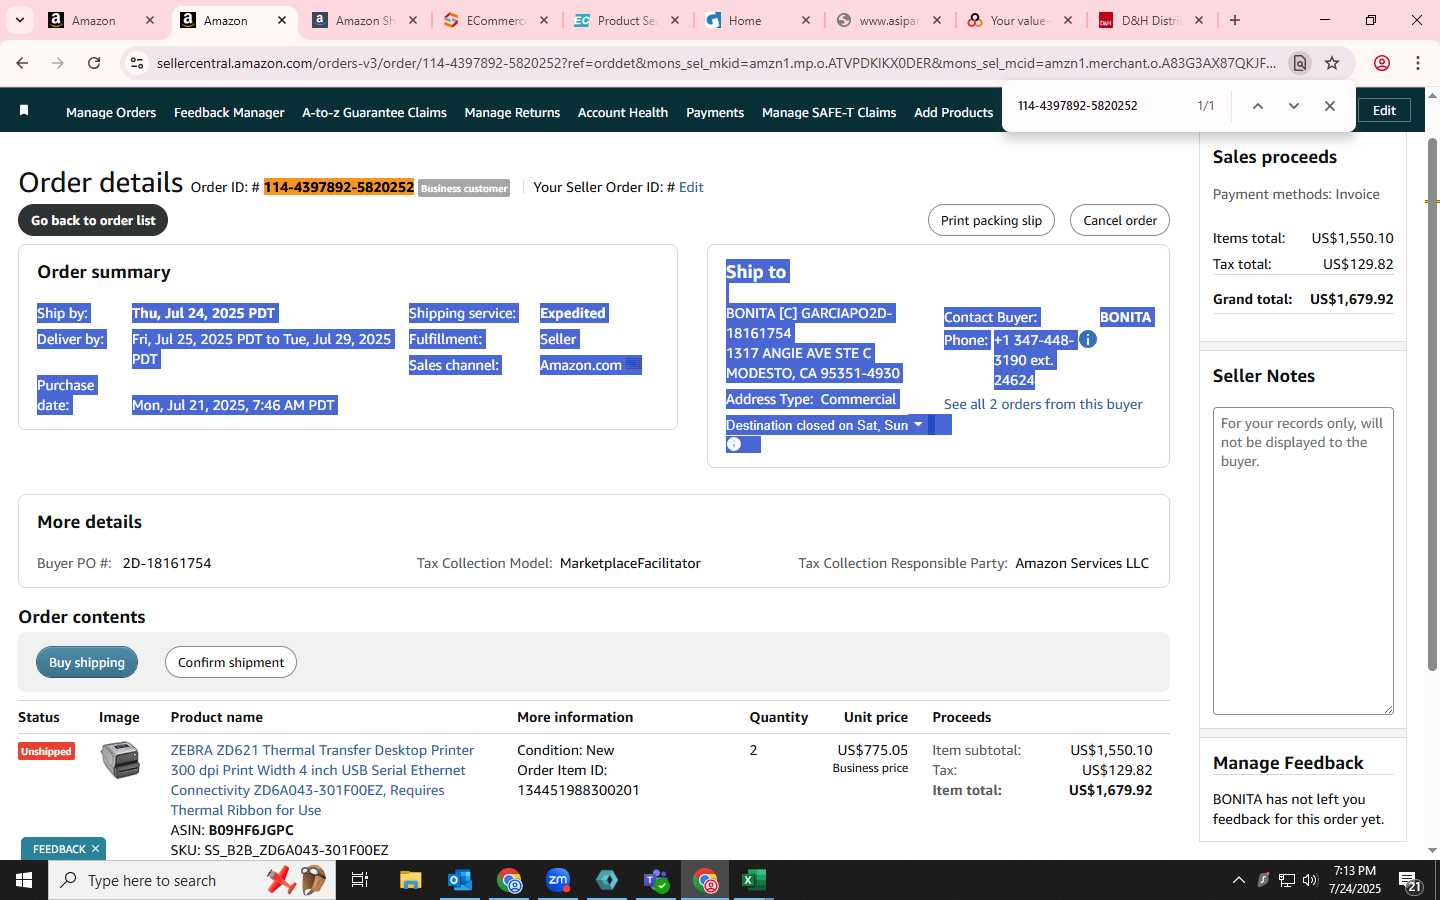
Task: Open A-to-z Guarantee Claims
Action: pos(374,112)
